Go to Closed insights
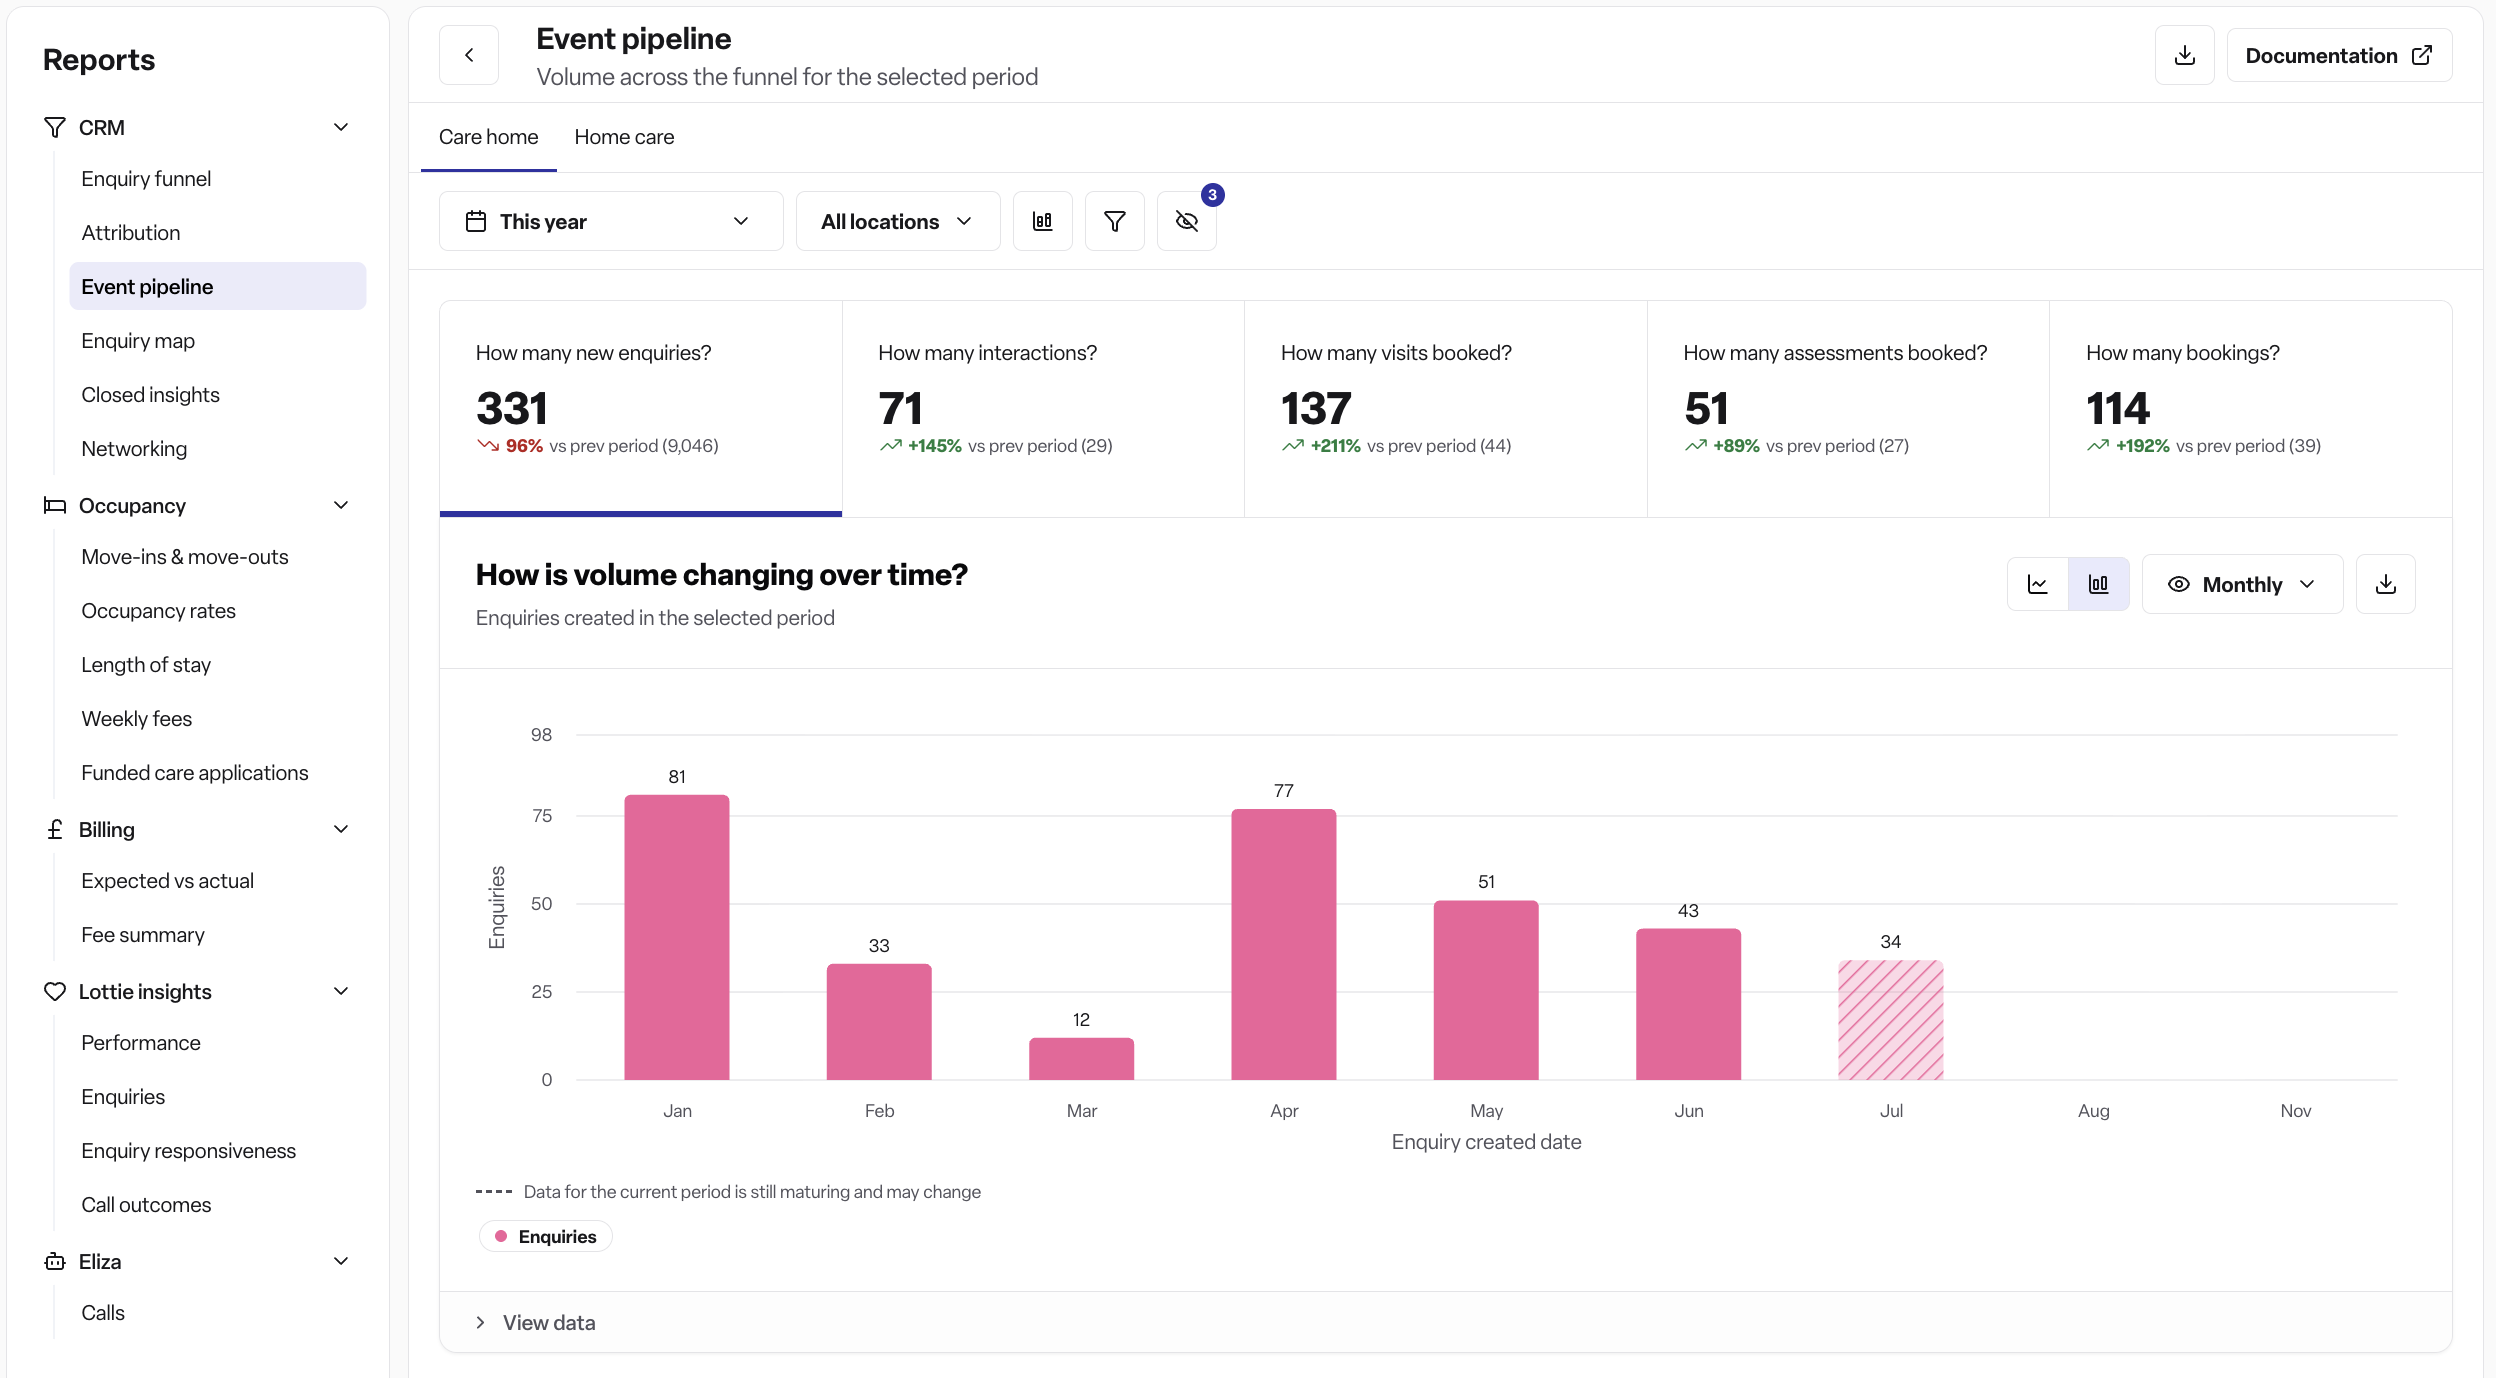The width and height of the screenshot is (2496, 1378). coord(218,395)
